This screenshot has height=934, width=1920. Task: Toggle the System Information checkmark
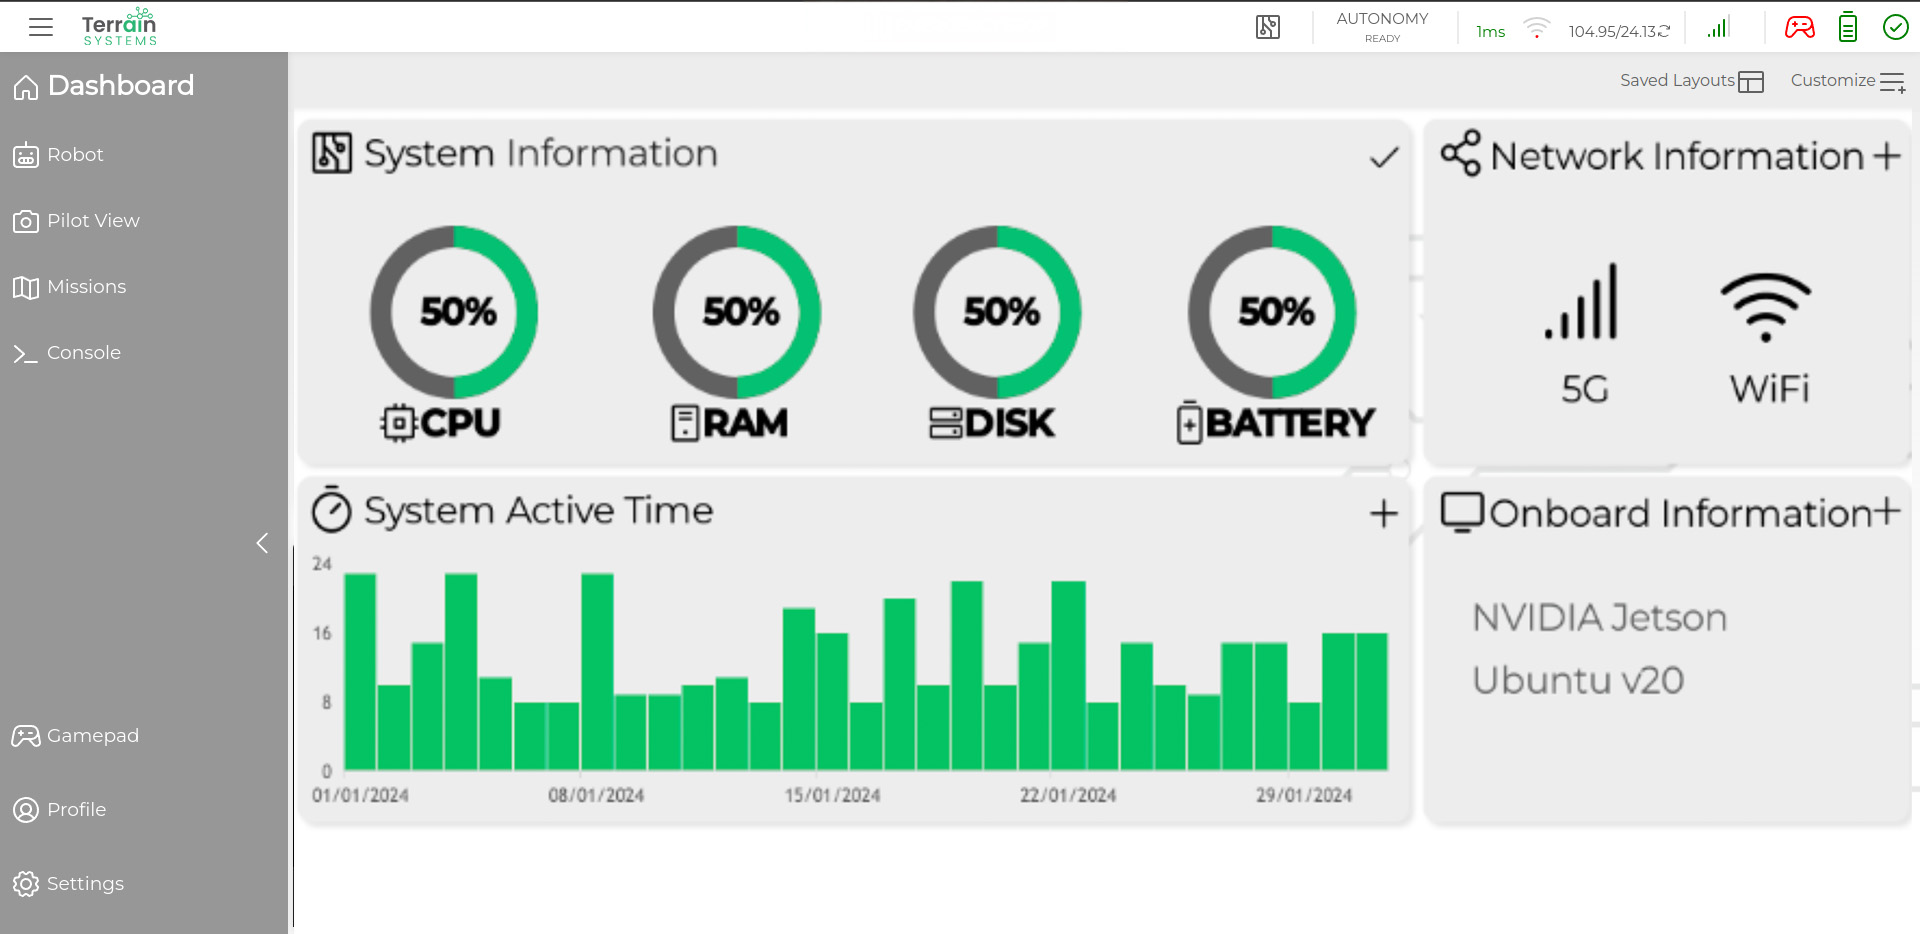1383,157
